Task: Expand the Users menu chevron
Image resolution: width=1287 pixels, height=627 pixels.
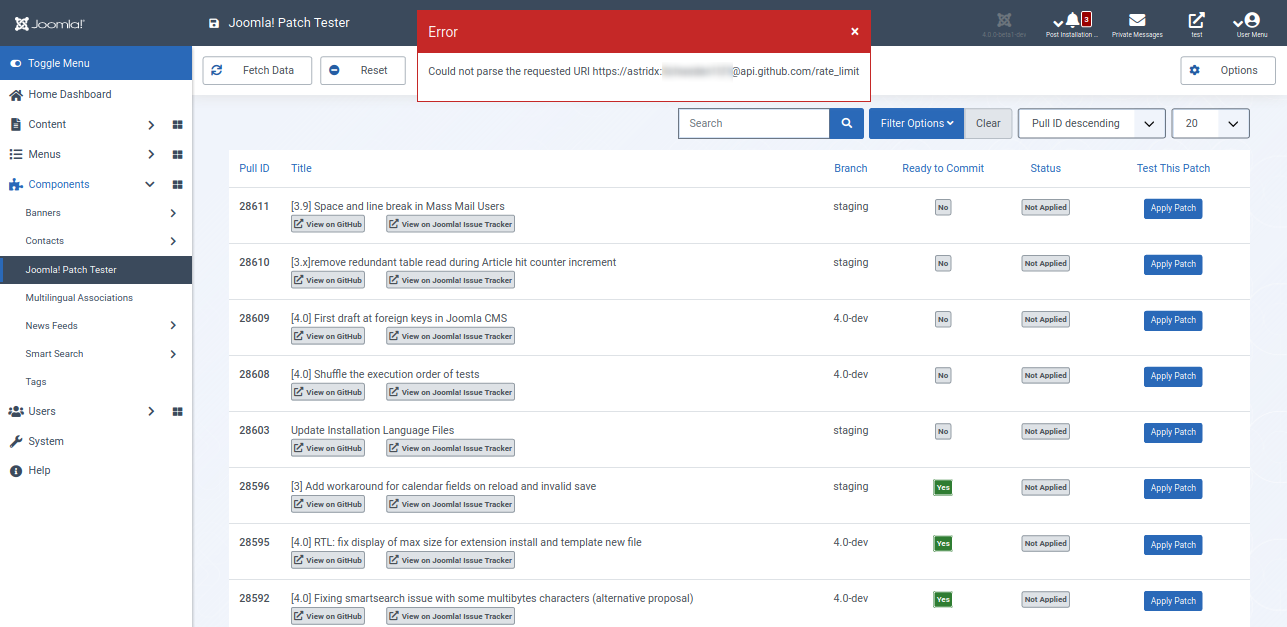Action: [x=151, y=411]
